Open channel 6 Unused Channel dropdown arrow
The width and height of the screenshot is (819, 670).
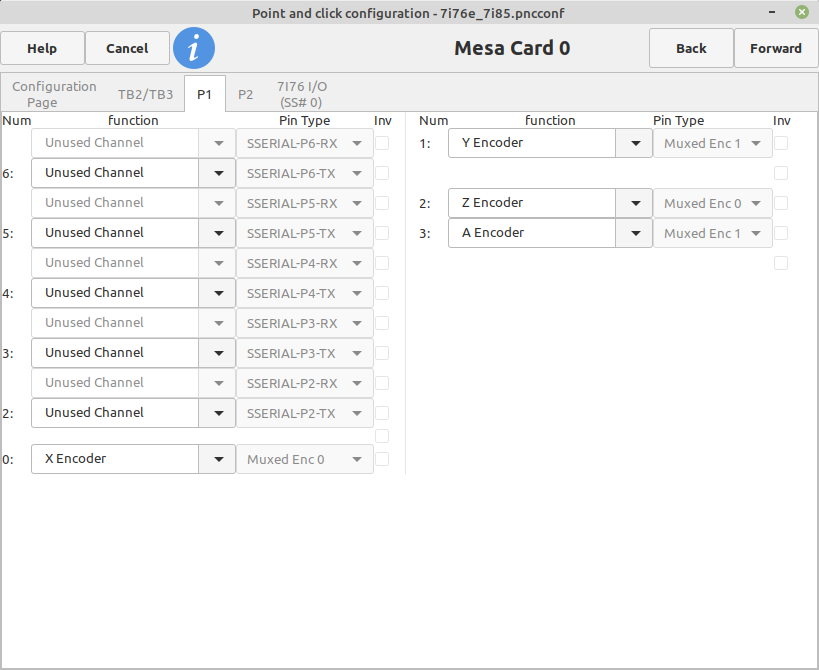pos(218,173)
